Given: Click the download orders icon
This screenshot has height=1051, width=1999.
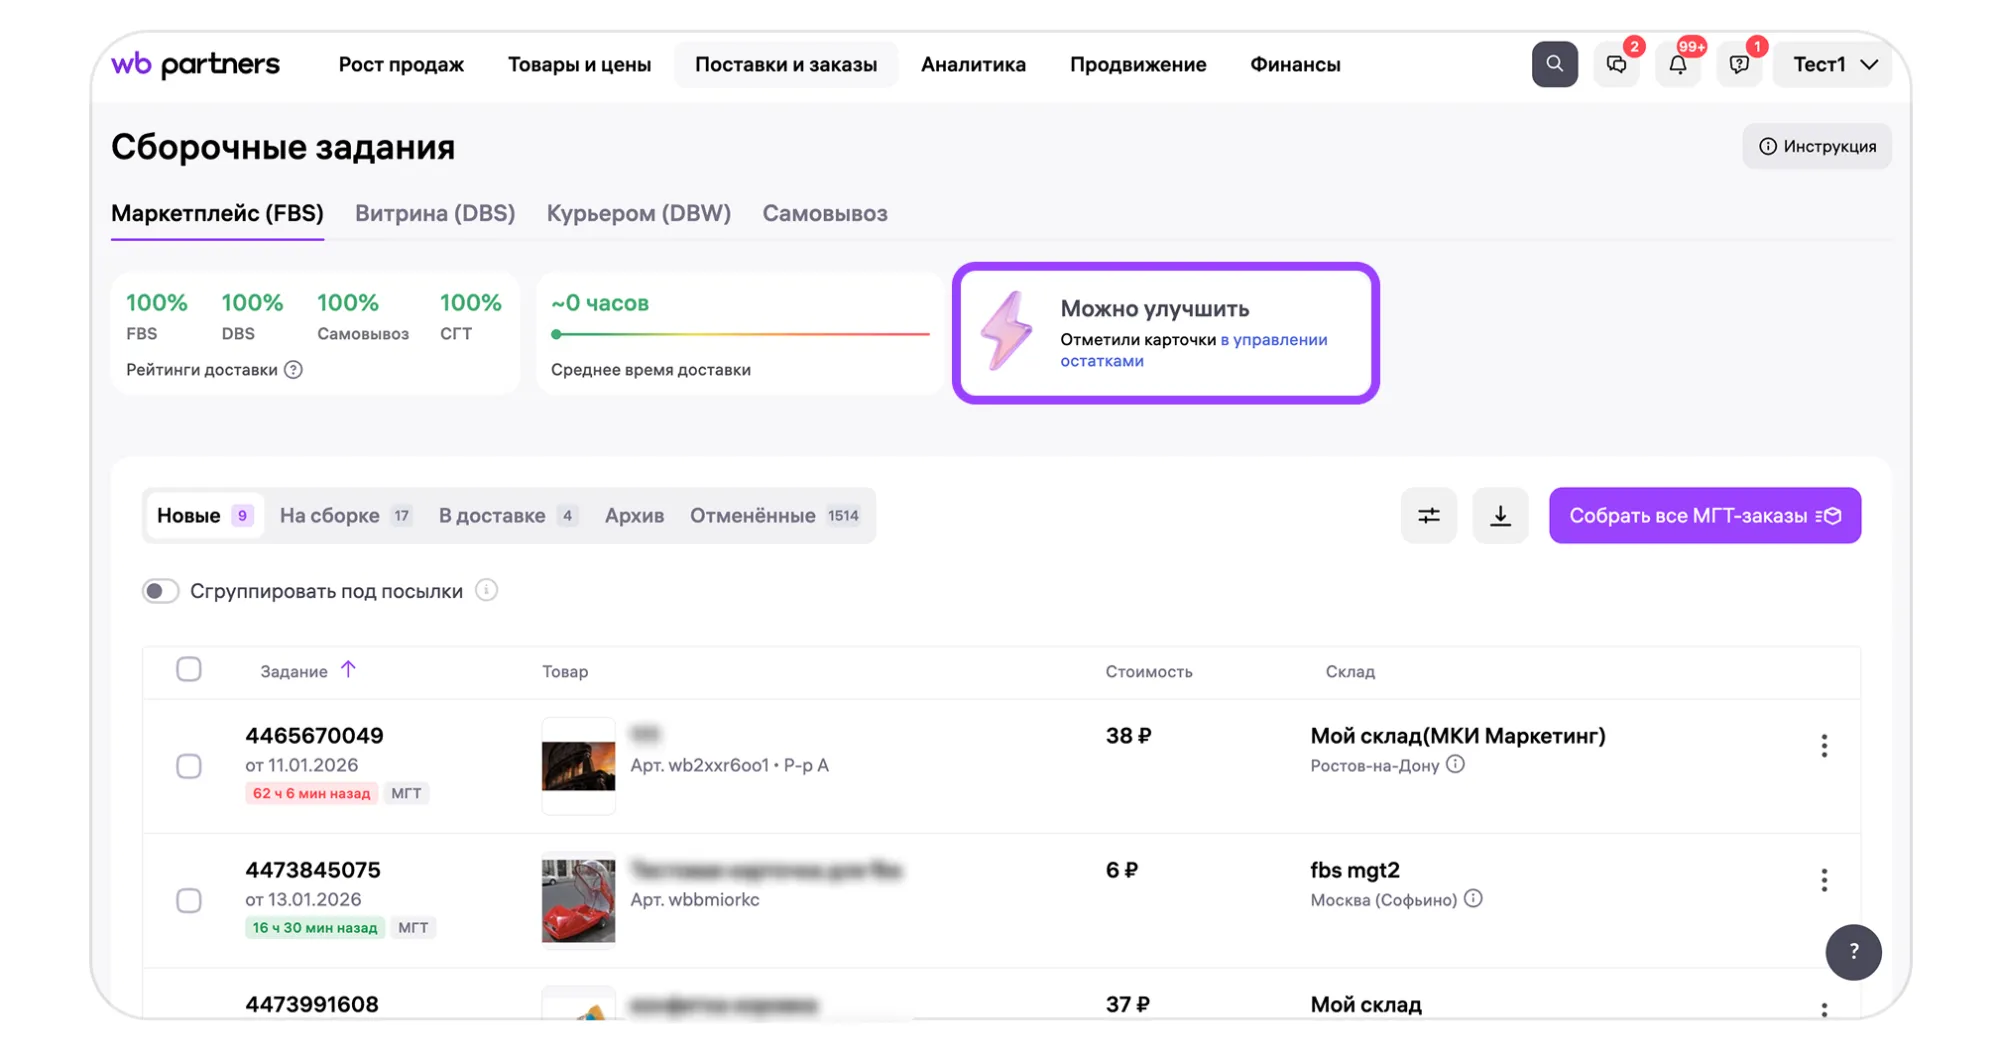Looking at the screenshot, I should point(1500,516).
